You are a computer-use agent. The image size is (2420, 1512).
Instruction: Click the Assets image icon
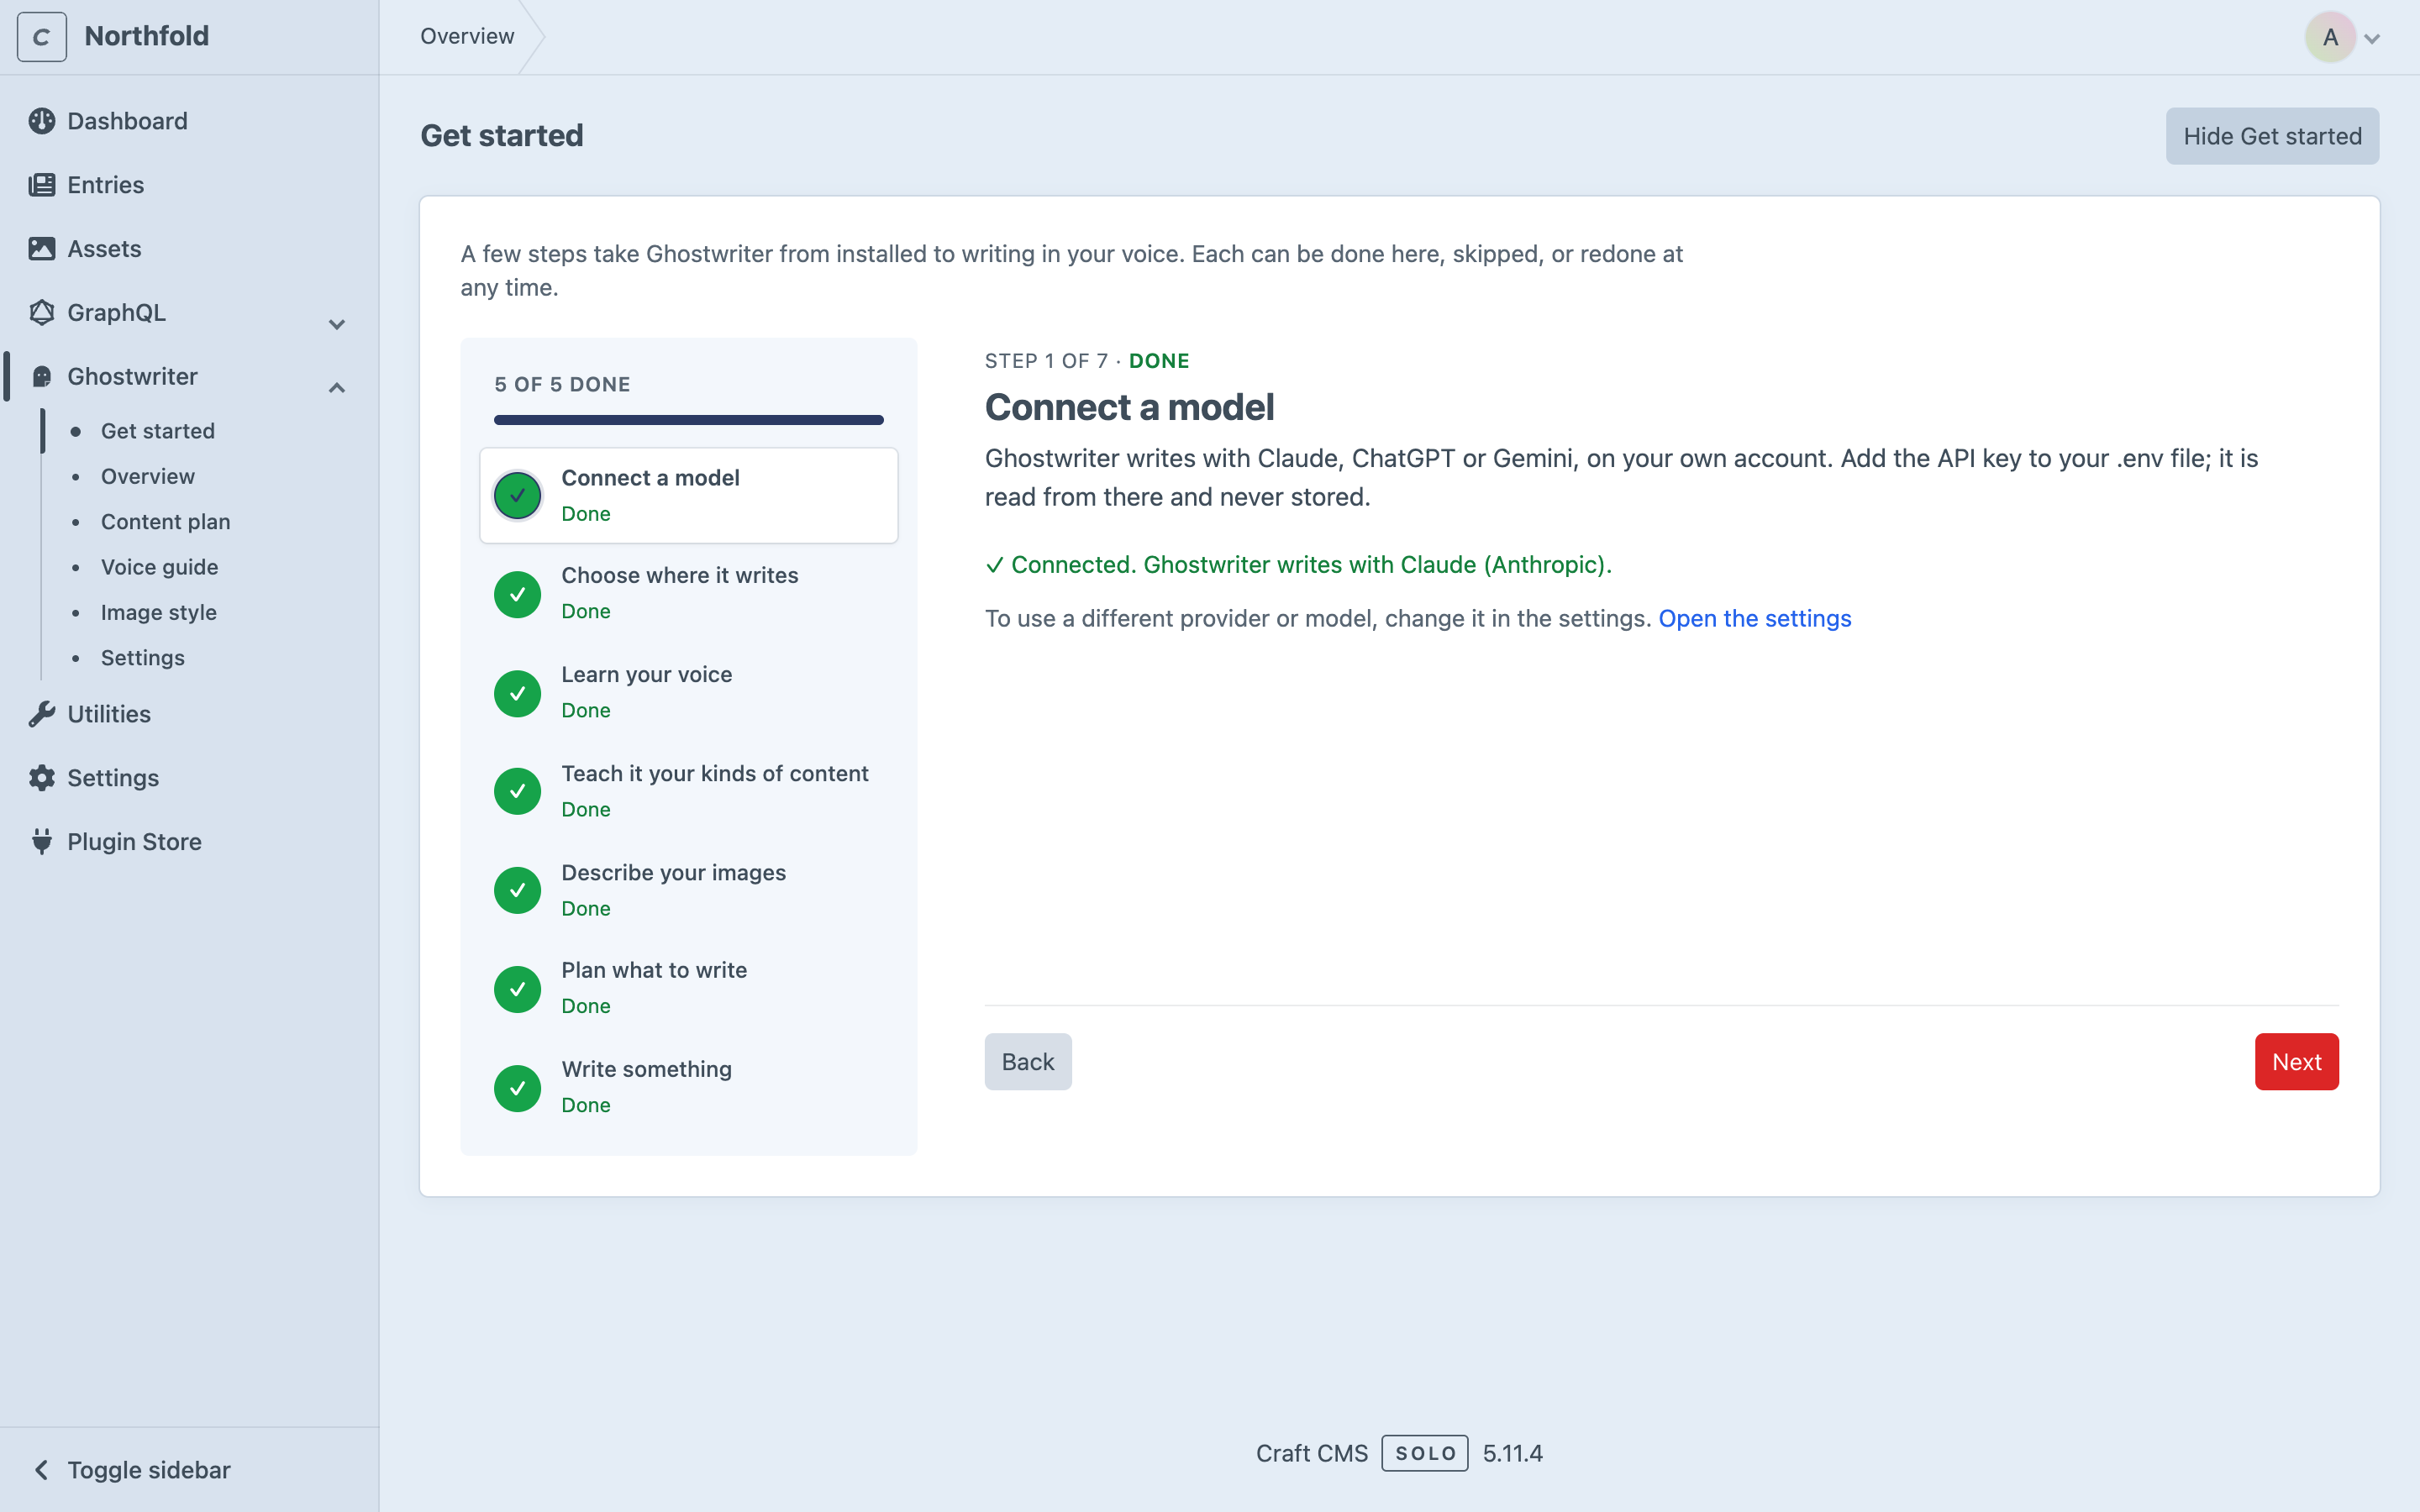point(42,249)
